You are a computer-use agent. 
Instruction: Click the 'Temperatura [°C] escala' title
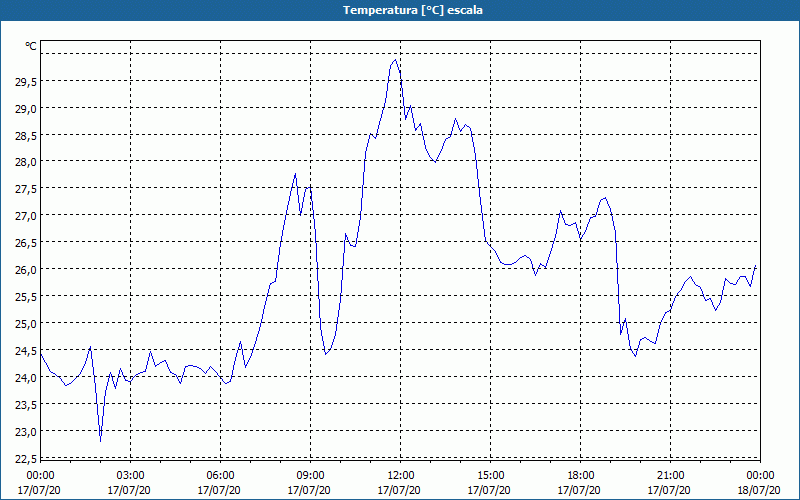pyautogui.click(x=413, y=10)
